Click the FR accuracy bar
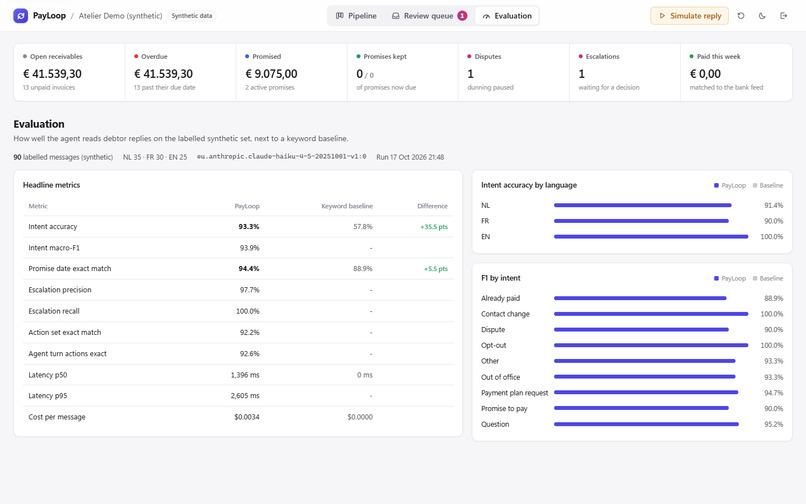The image size is (806, 504). tap(642, 221)
